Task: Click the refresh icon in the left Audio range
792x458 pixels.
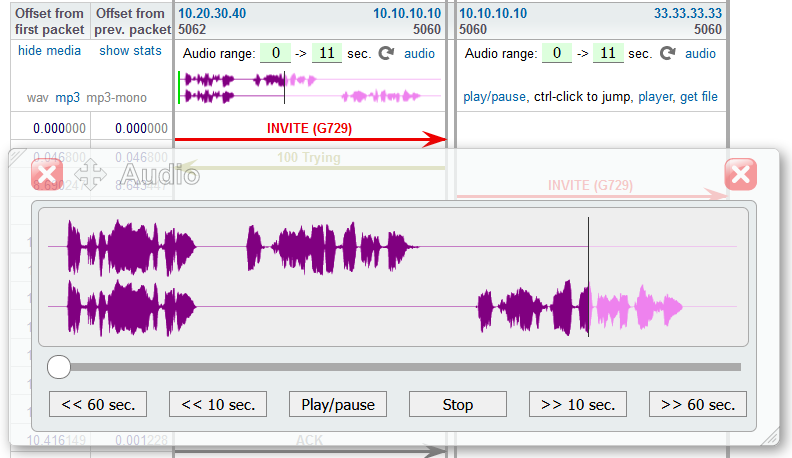Action: coord(386,54)
